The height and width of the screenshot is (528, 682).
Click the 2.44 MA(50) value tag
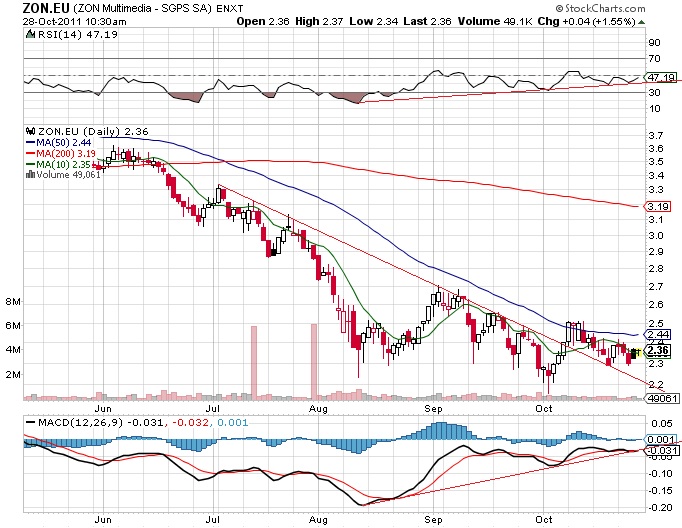click(659, 334)
